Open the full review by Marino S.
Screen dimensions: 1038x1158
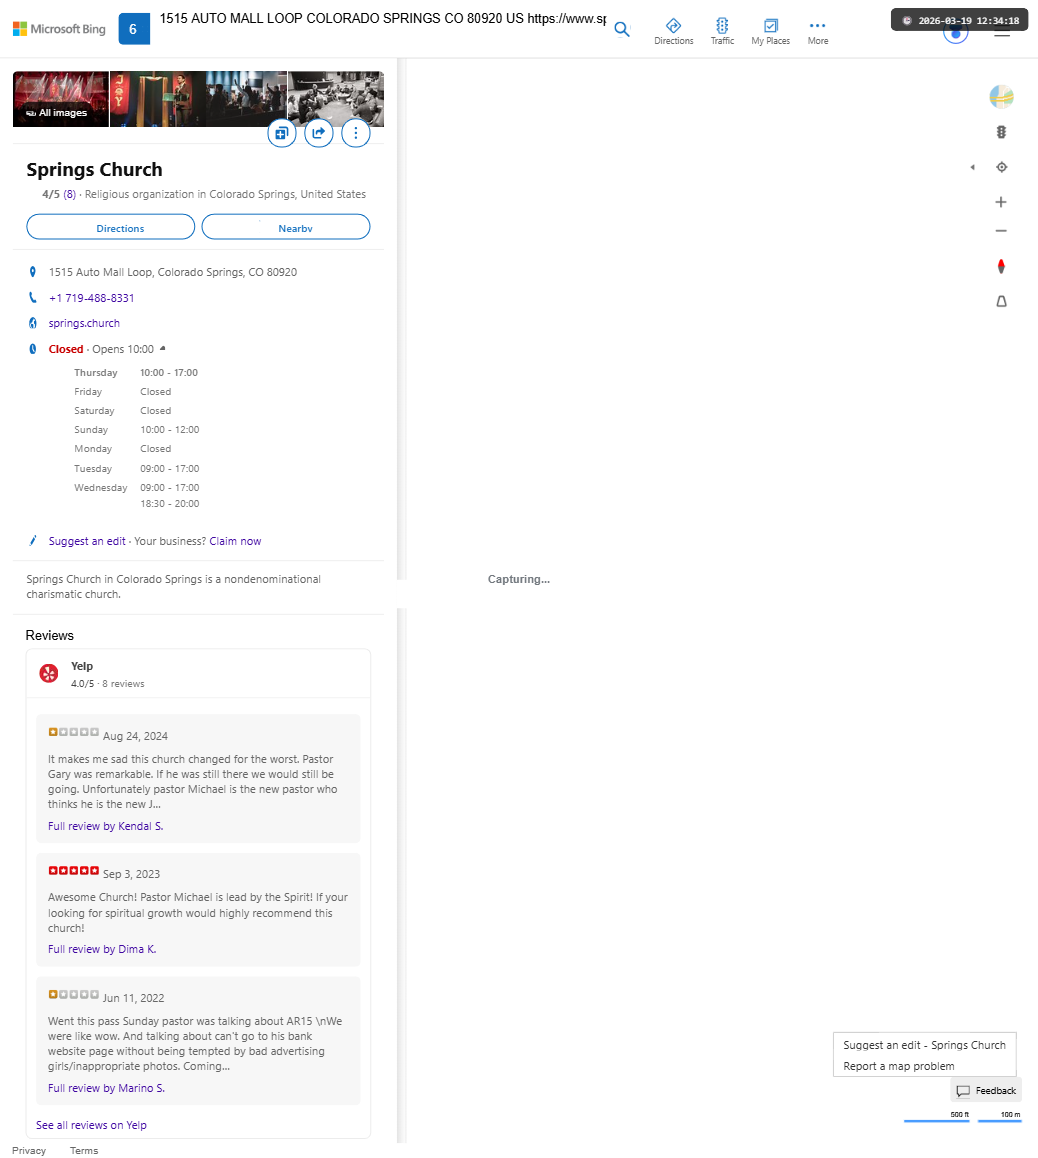[x=106, y=1088]
